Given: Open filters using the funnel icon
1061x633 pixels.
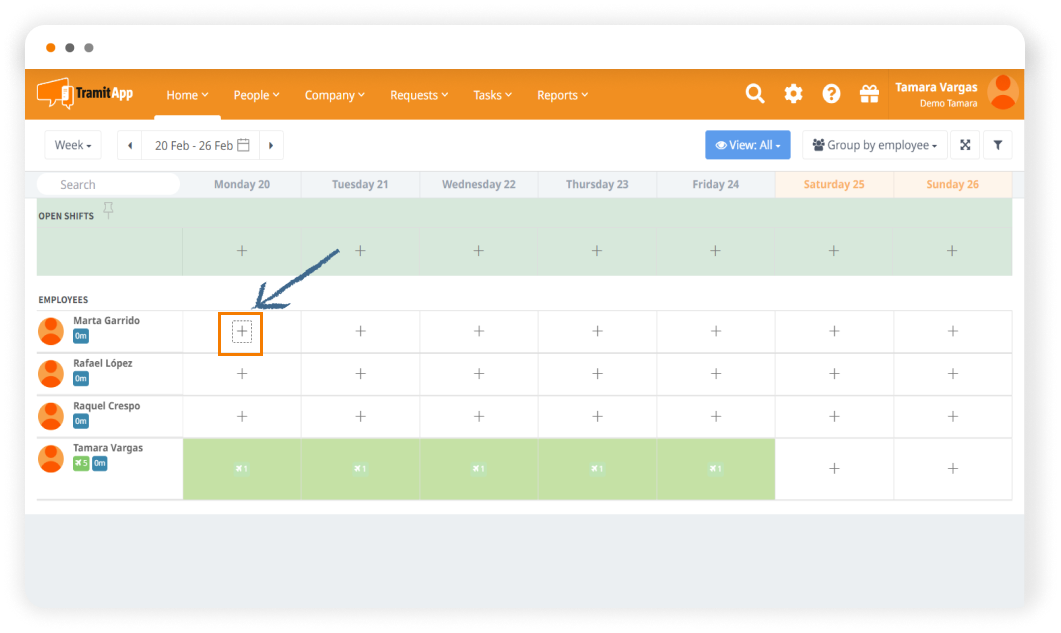Looking at the screenshot, I should pos(997,145).
